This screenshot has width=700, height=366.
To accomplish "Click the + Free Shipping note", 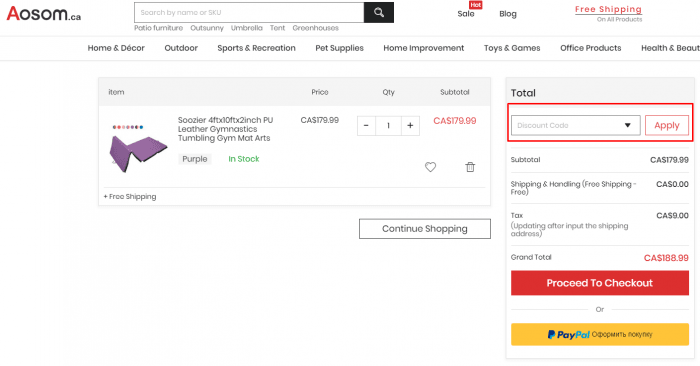I will coord(130,196).
